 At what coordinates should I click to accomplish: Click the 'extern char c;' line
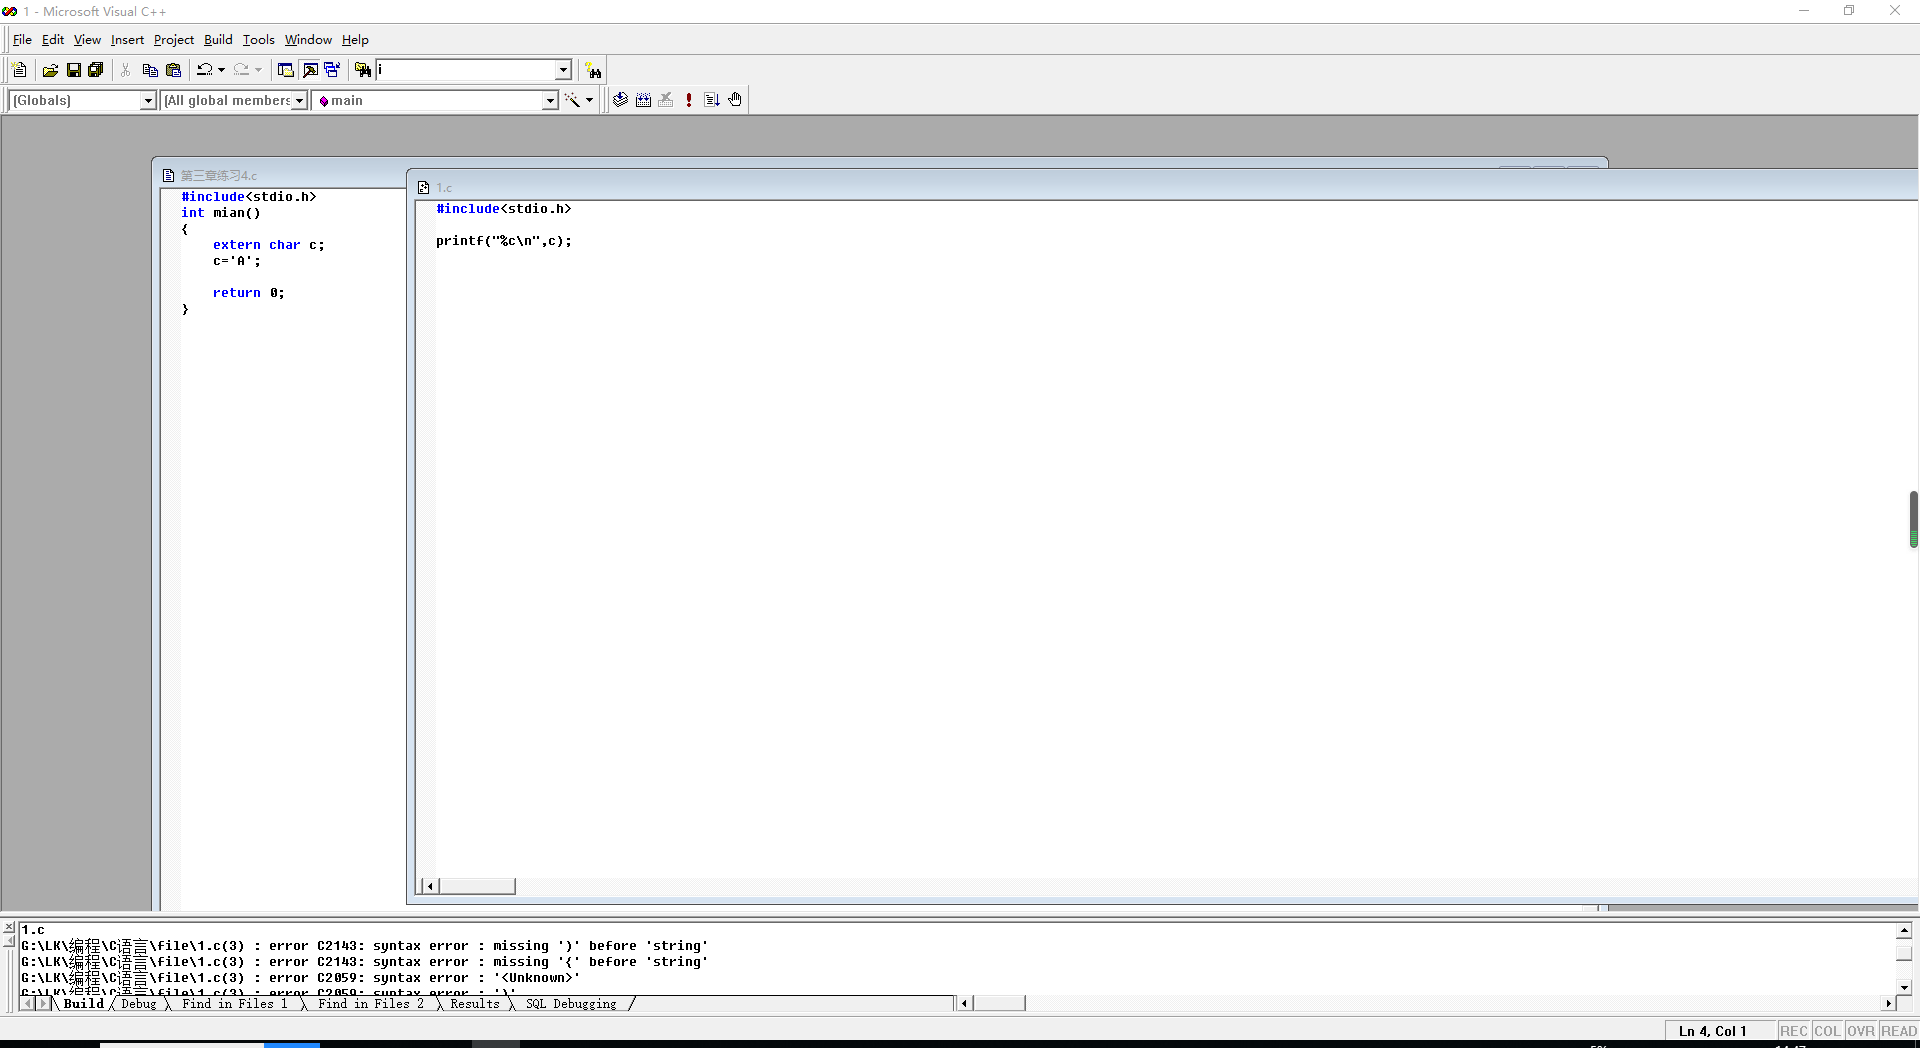tap(268, 245)
